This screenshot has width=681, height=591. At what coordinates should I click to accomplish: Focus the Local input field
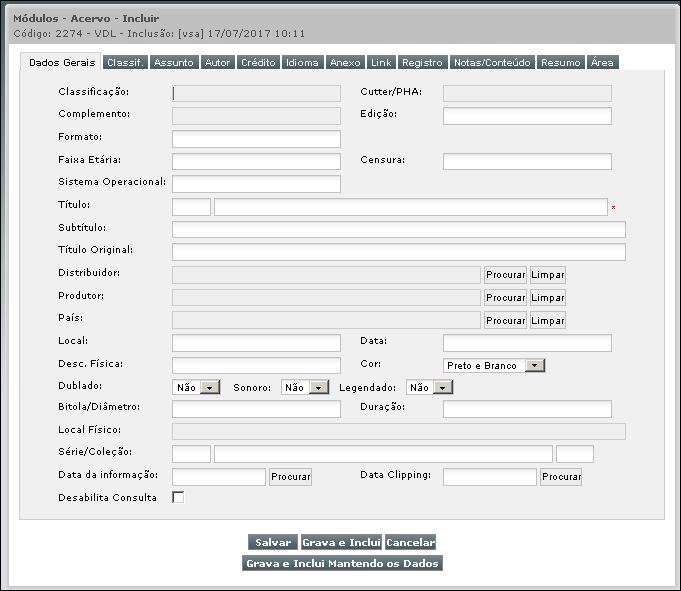tap(256, 343)
